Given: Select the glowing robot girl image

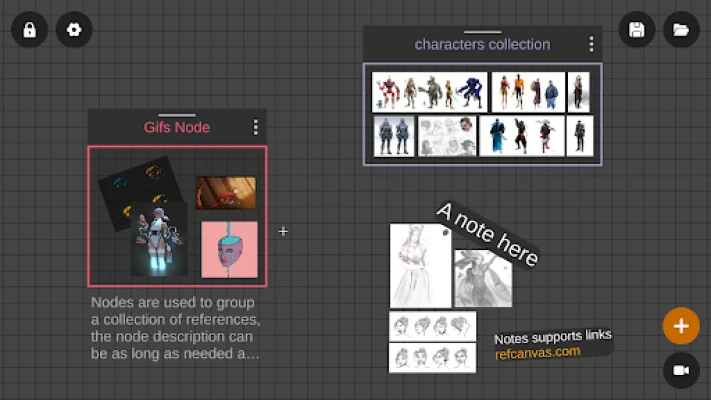Looking at the screenshot, I should (159, 240).
